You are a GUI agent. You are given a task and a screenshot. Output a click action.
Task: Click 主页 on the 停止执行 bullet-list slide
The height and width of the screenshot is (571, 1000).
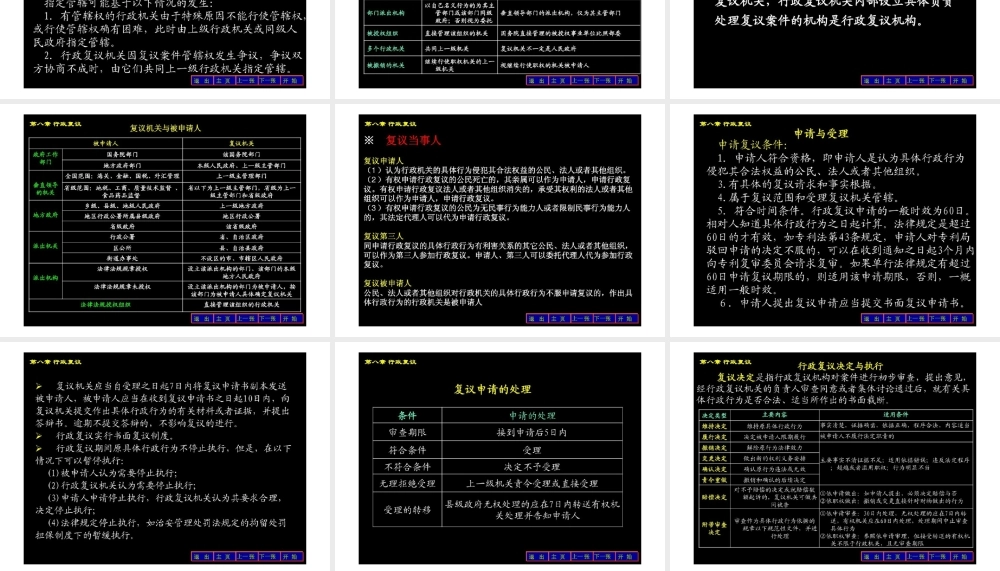pyautogui.click(x=224, y=556)
